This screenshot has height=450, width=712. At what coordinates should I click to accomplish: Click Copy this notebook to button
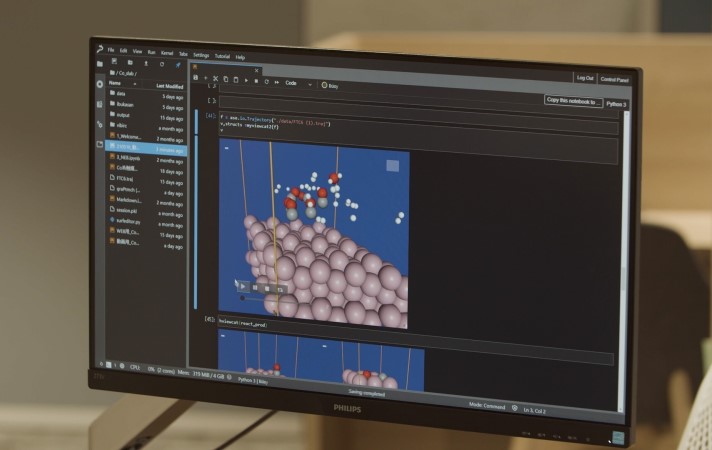(x=573, y=101)
